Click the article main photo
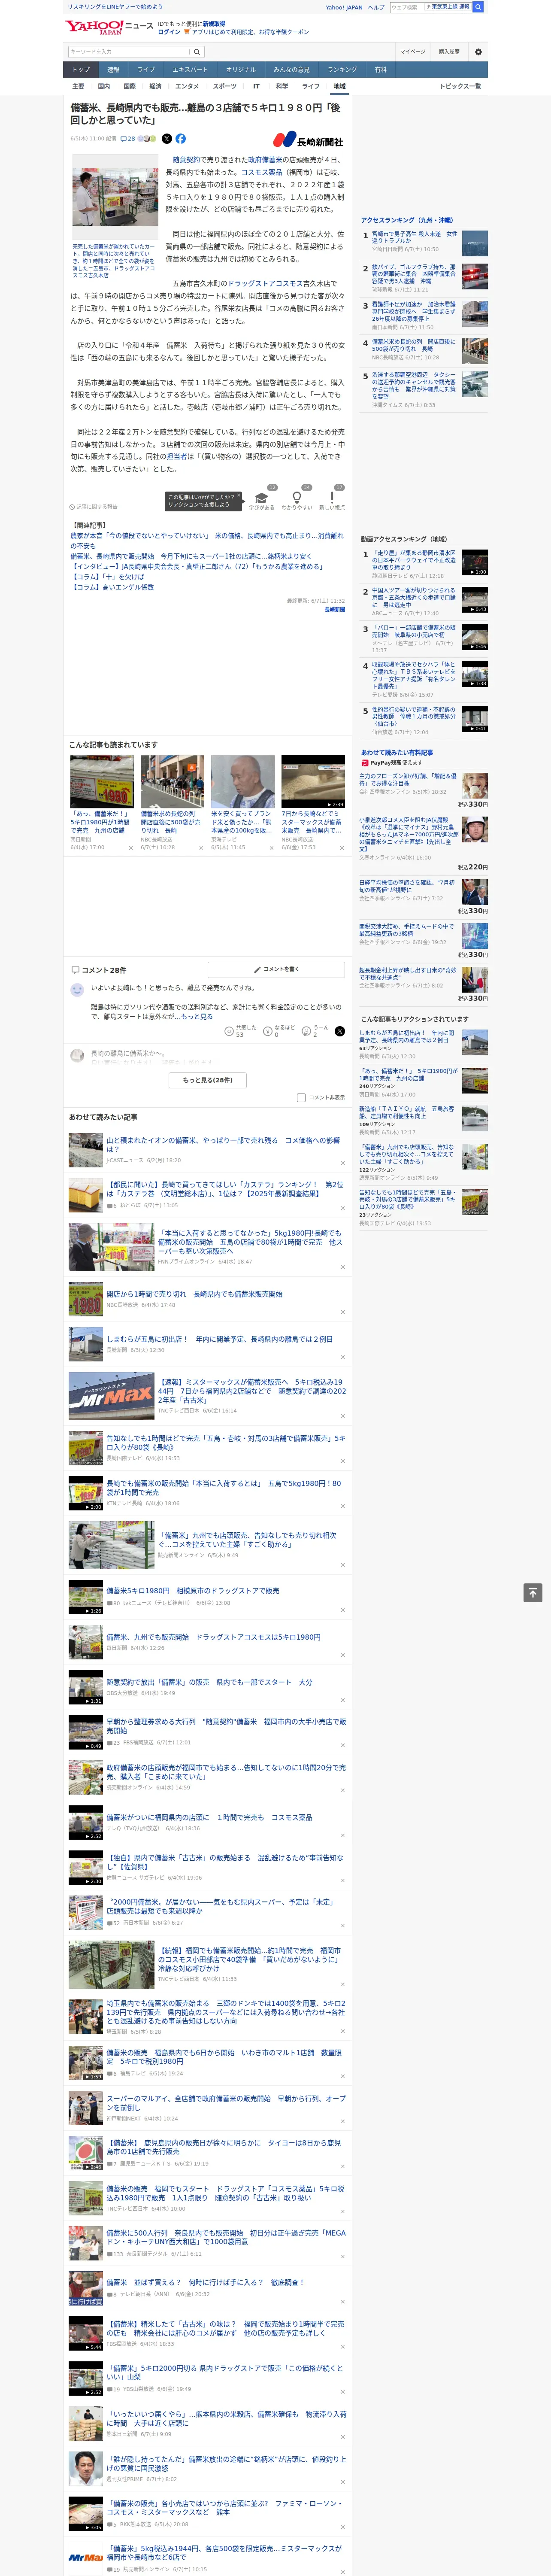551x2576 pixels. click(115, 197)
